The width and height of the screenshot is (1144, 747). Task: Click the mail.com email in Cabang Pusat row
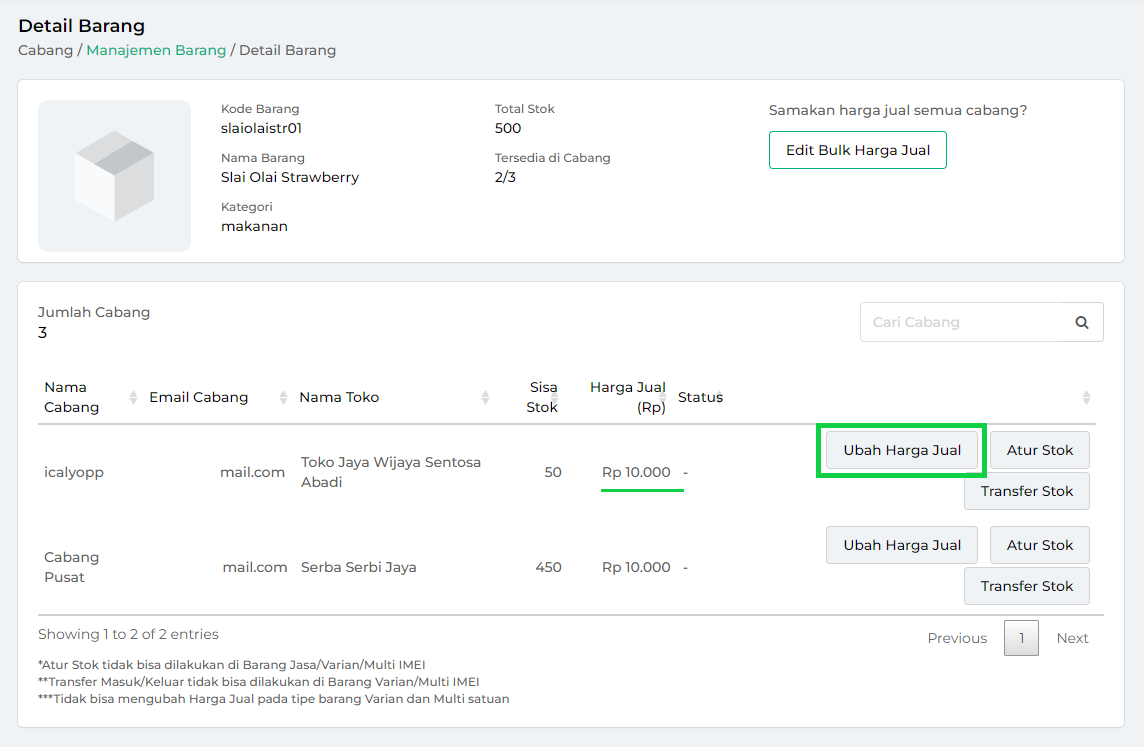click(x=255, y=567)
